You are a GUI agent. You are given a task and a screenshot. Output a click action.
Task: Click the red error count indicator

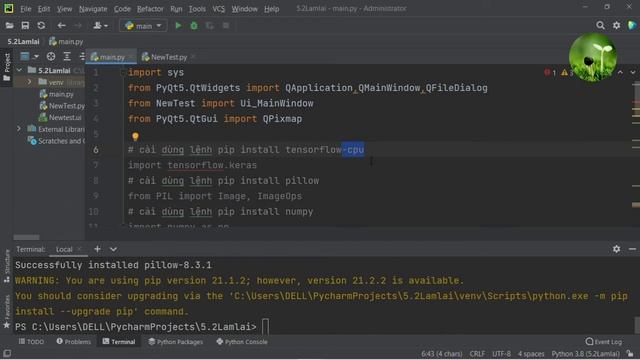550,73
